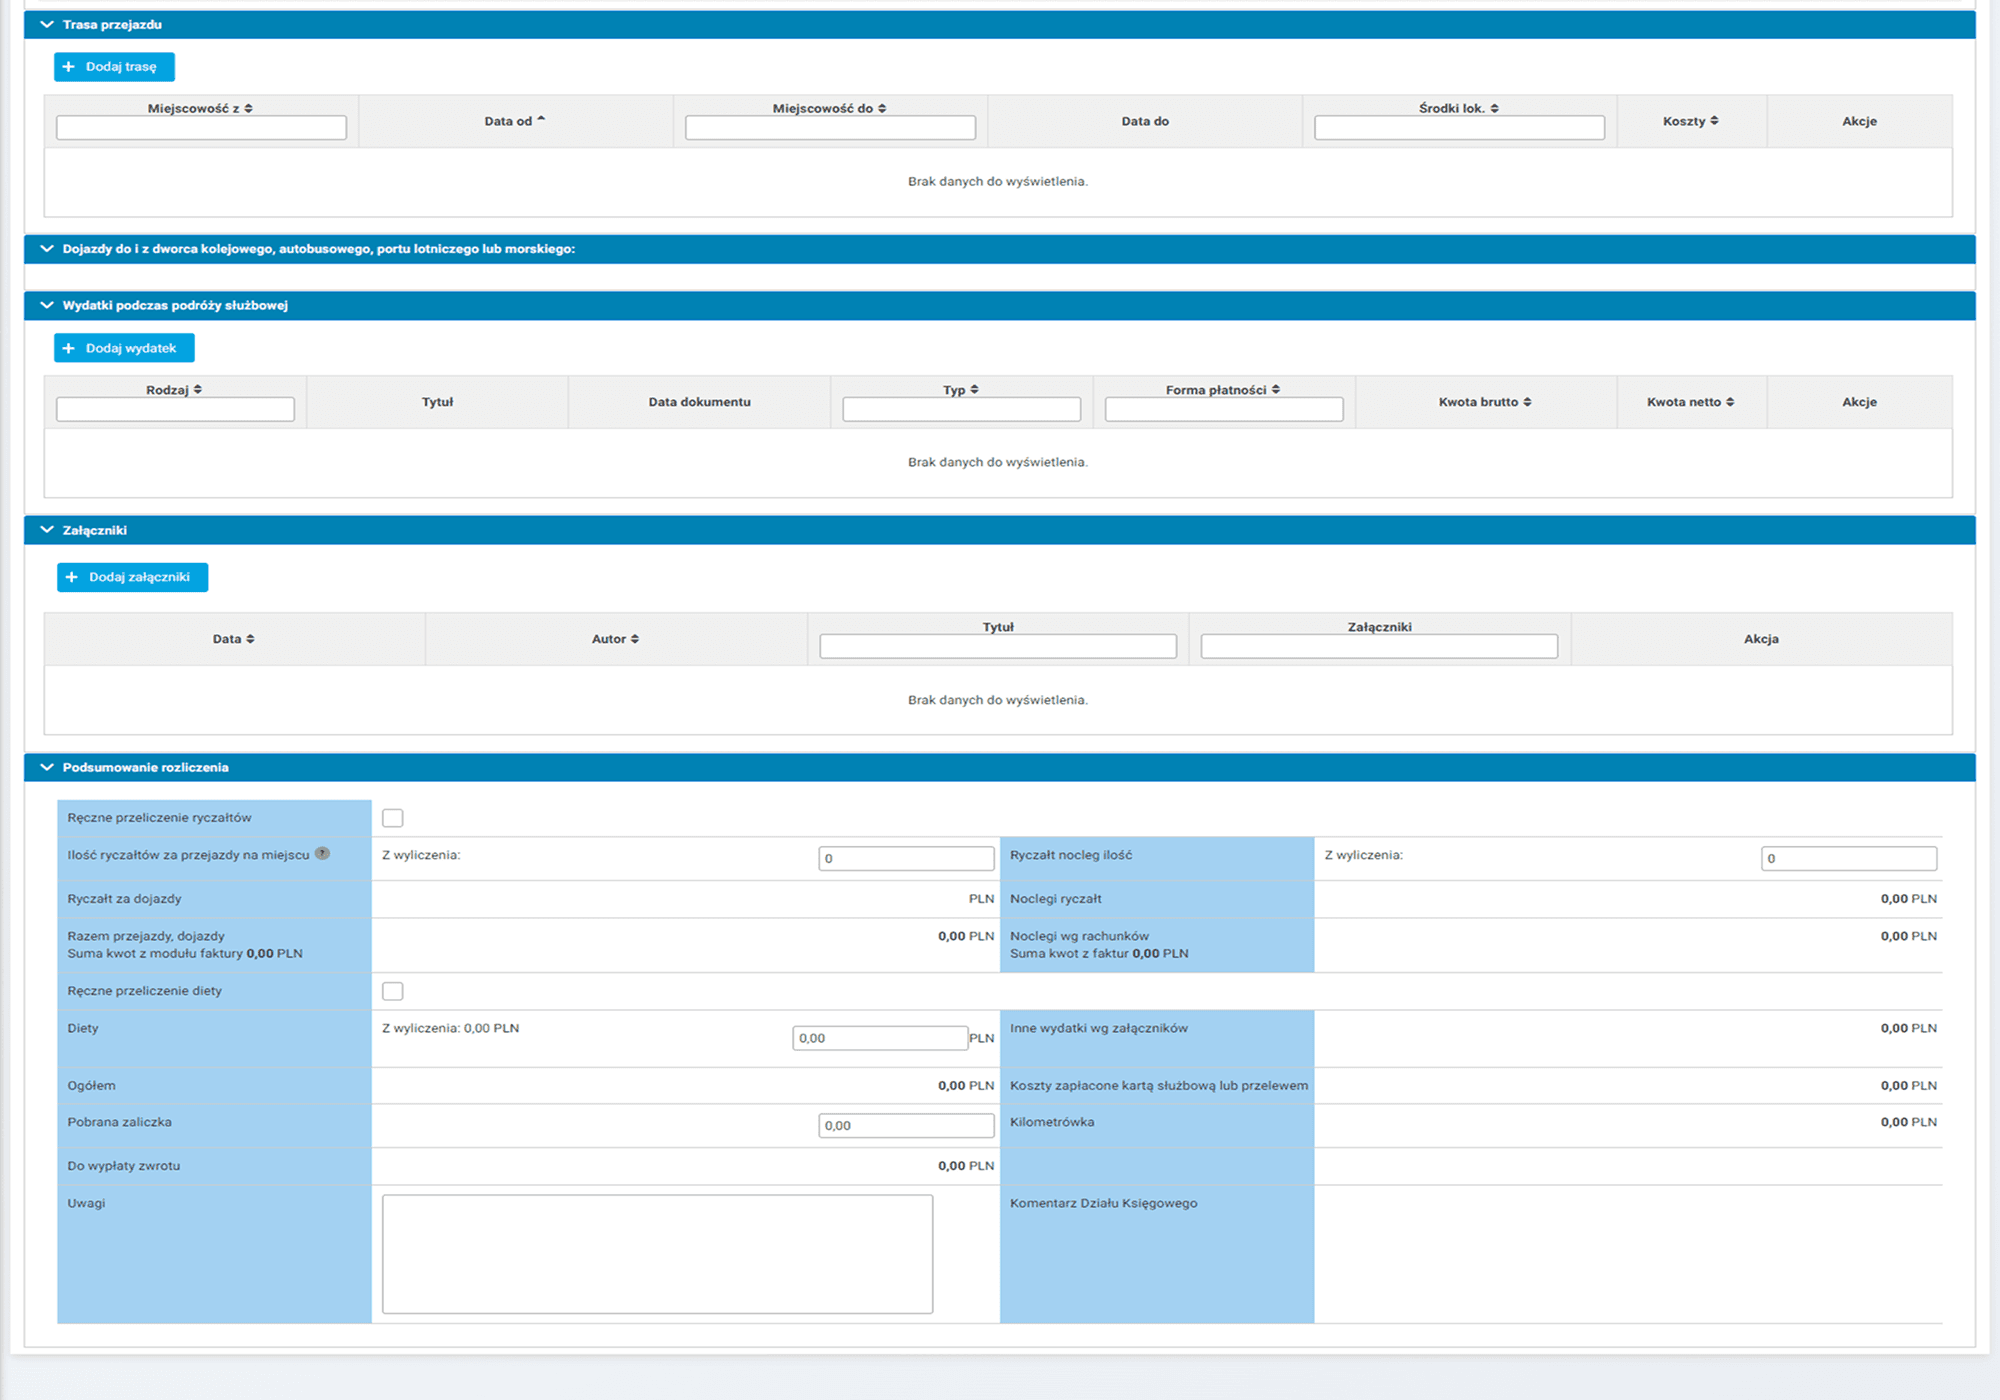Click the Ogółem label

pyautogui.click(x=91, y=1085)
